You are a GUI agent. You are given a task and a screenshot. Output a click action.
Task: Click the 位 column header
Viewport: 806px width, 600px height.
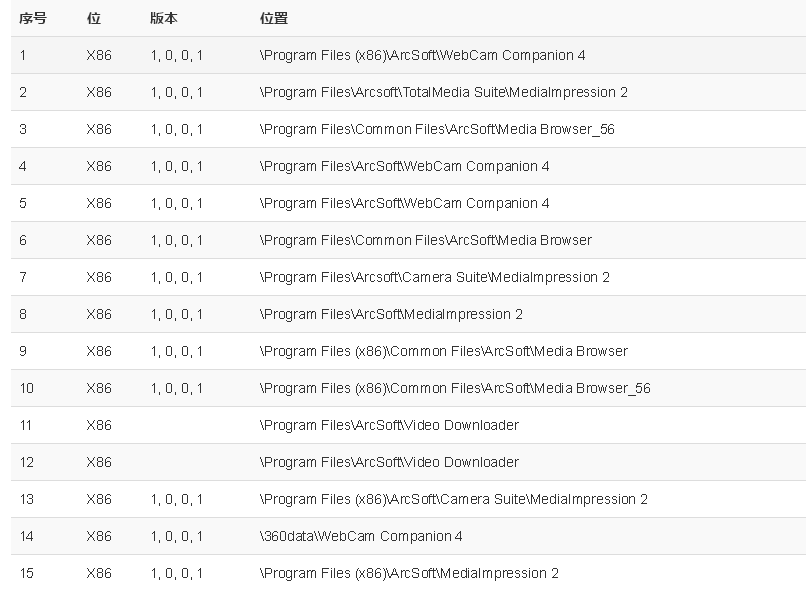tap(94, 19)
